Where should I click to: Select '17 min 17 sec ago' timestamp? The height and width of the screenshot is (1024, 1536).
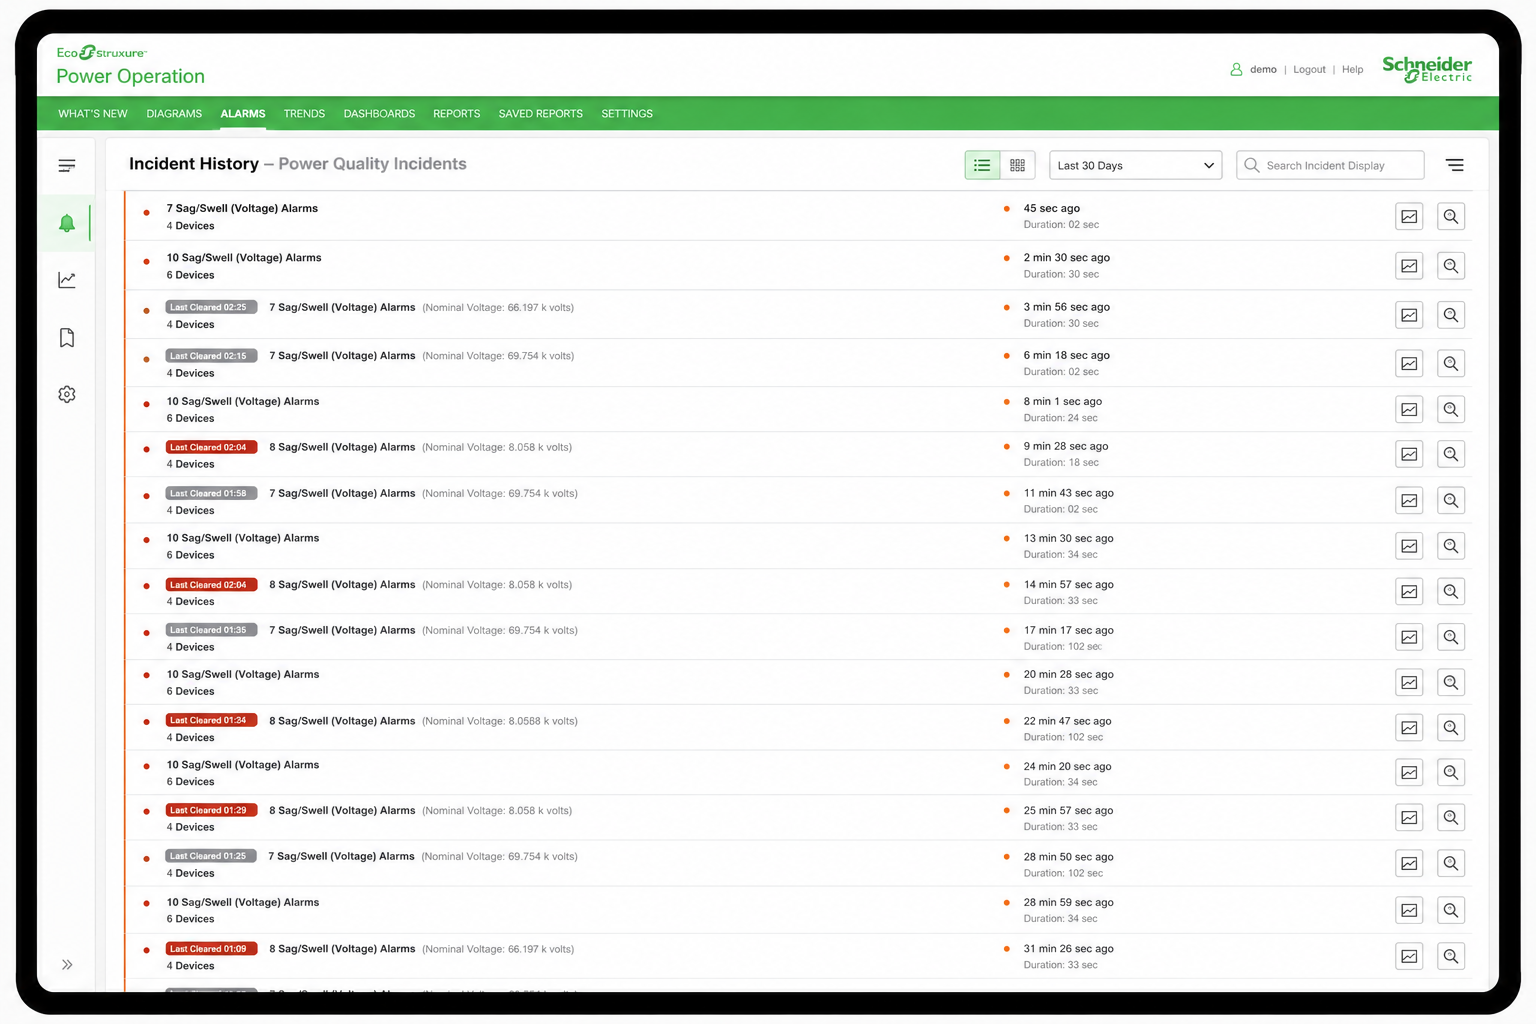coord(1068,630)
